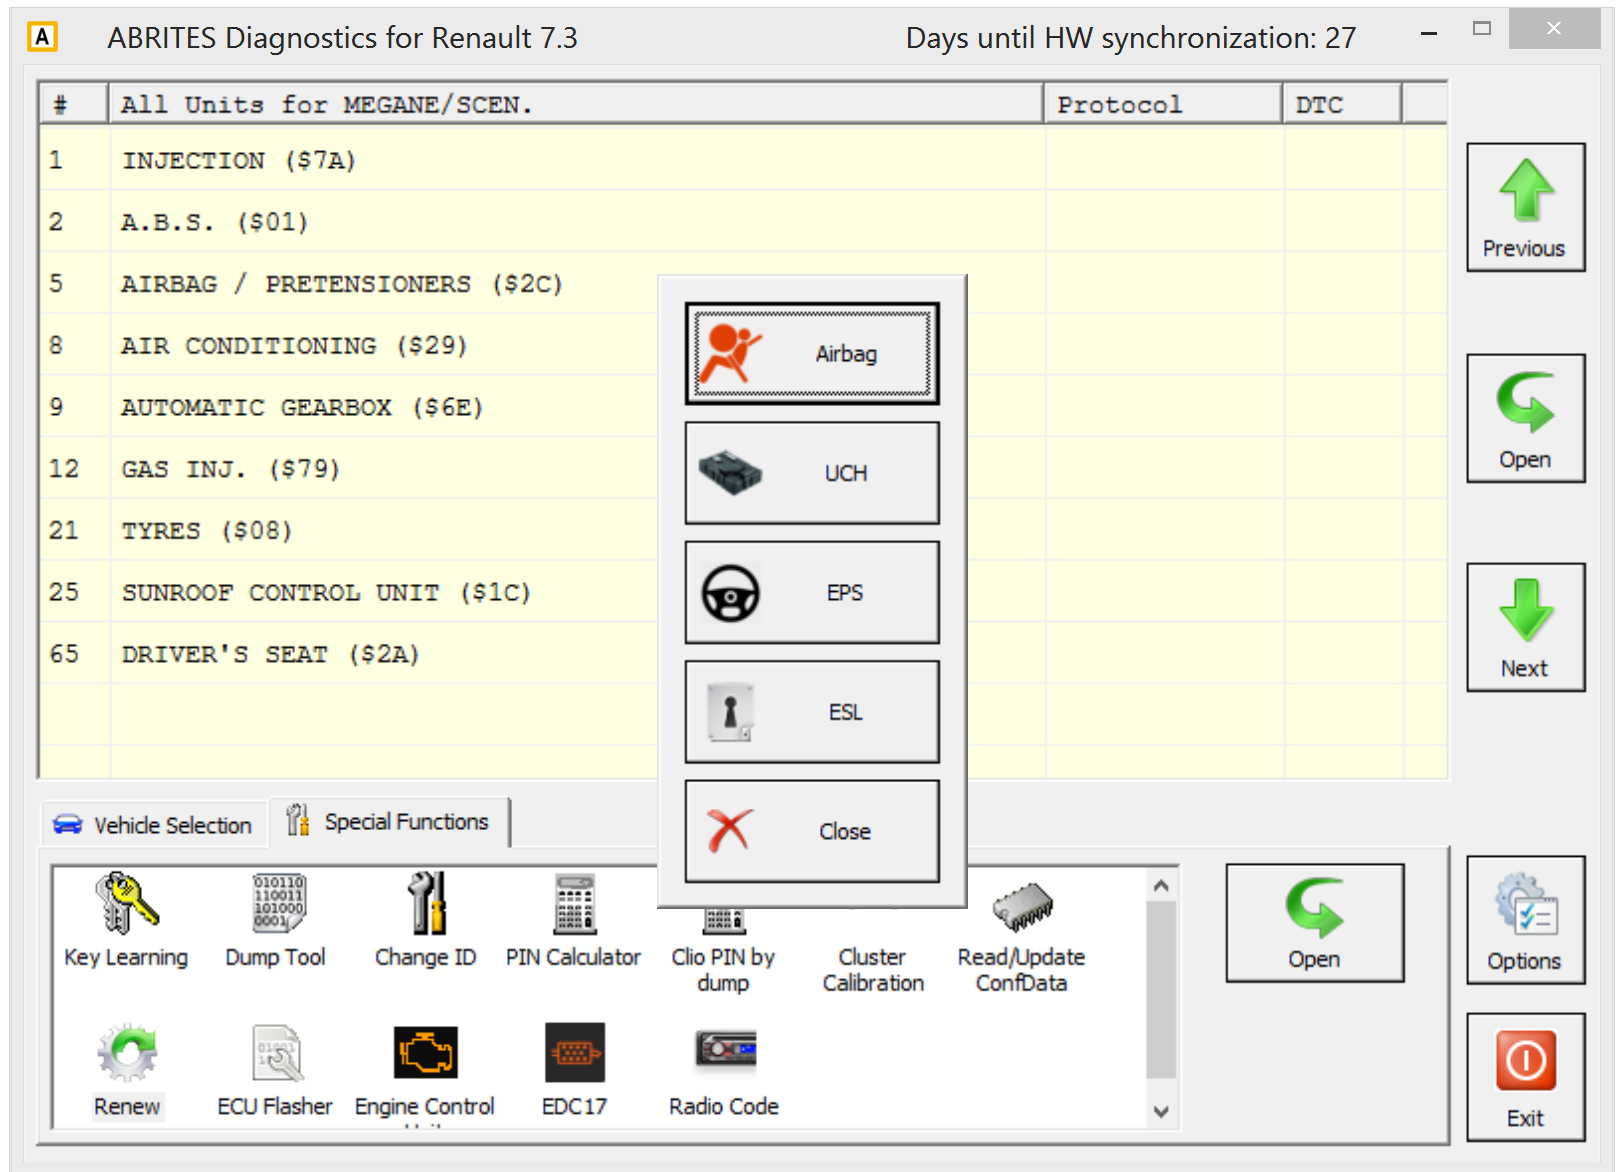Open the Change ID function
The image size is (1616, 1172).
(426, 921)
